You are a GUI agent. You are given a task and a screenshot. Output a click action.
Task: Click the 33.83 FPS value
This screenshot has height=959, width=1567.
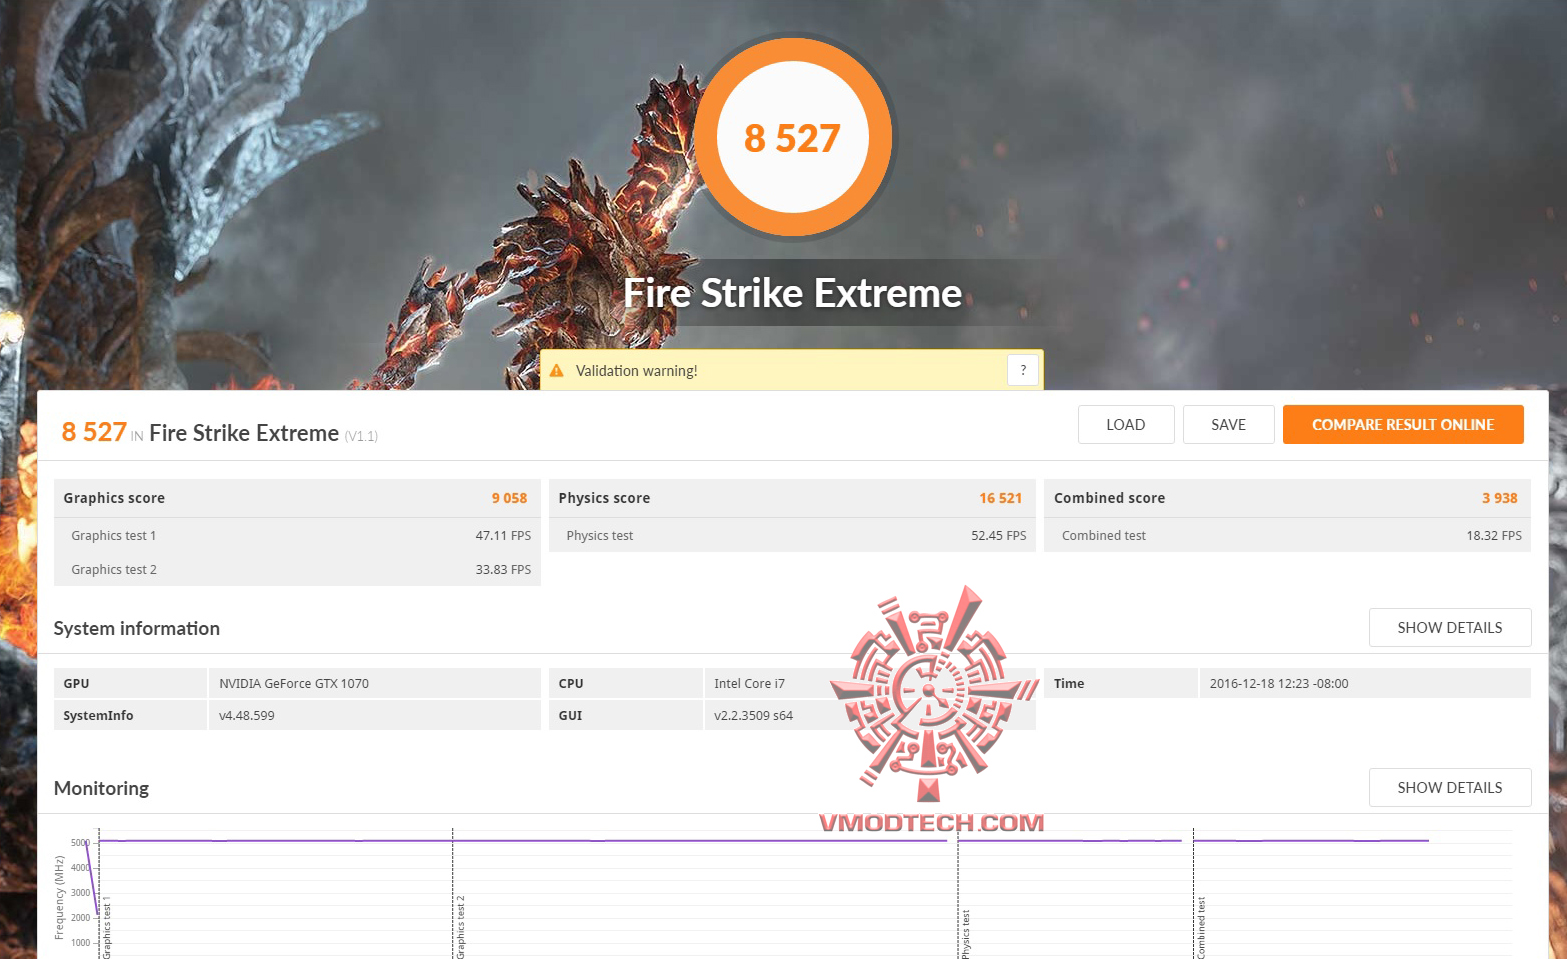click(503, 569)
